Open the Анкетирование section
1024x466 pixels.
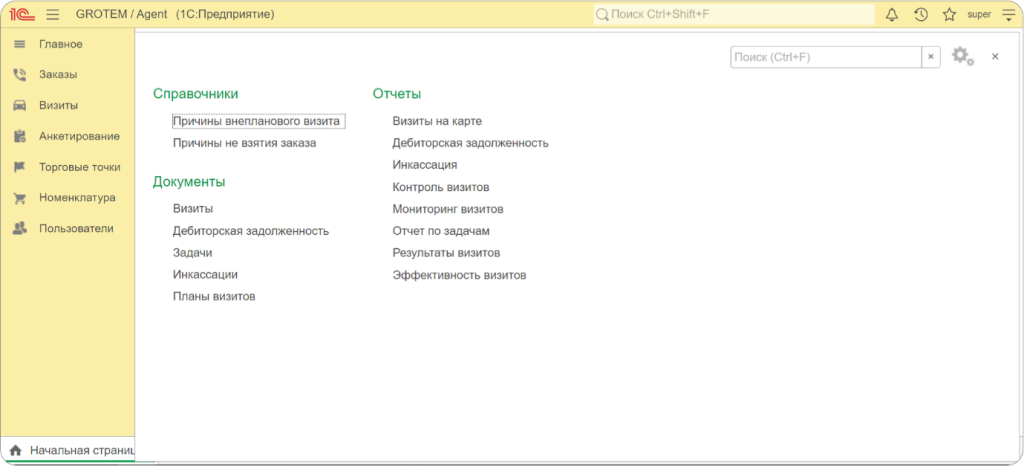[x=79, y=136]
